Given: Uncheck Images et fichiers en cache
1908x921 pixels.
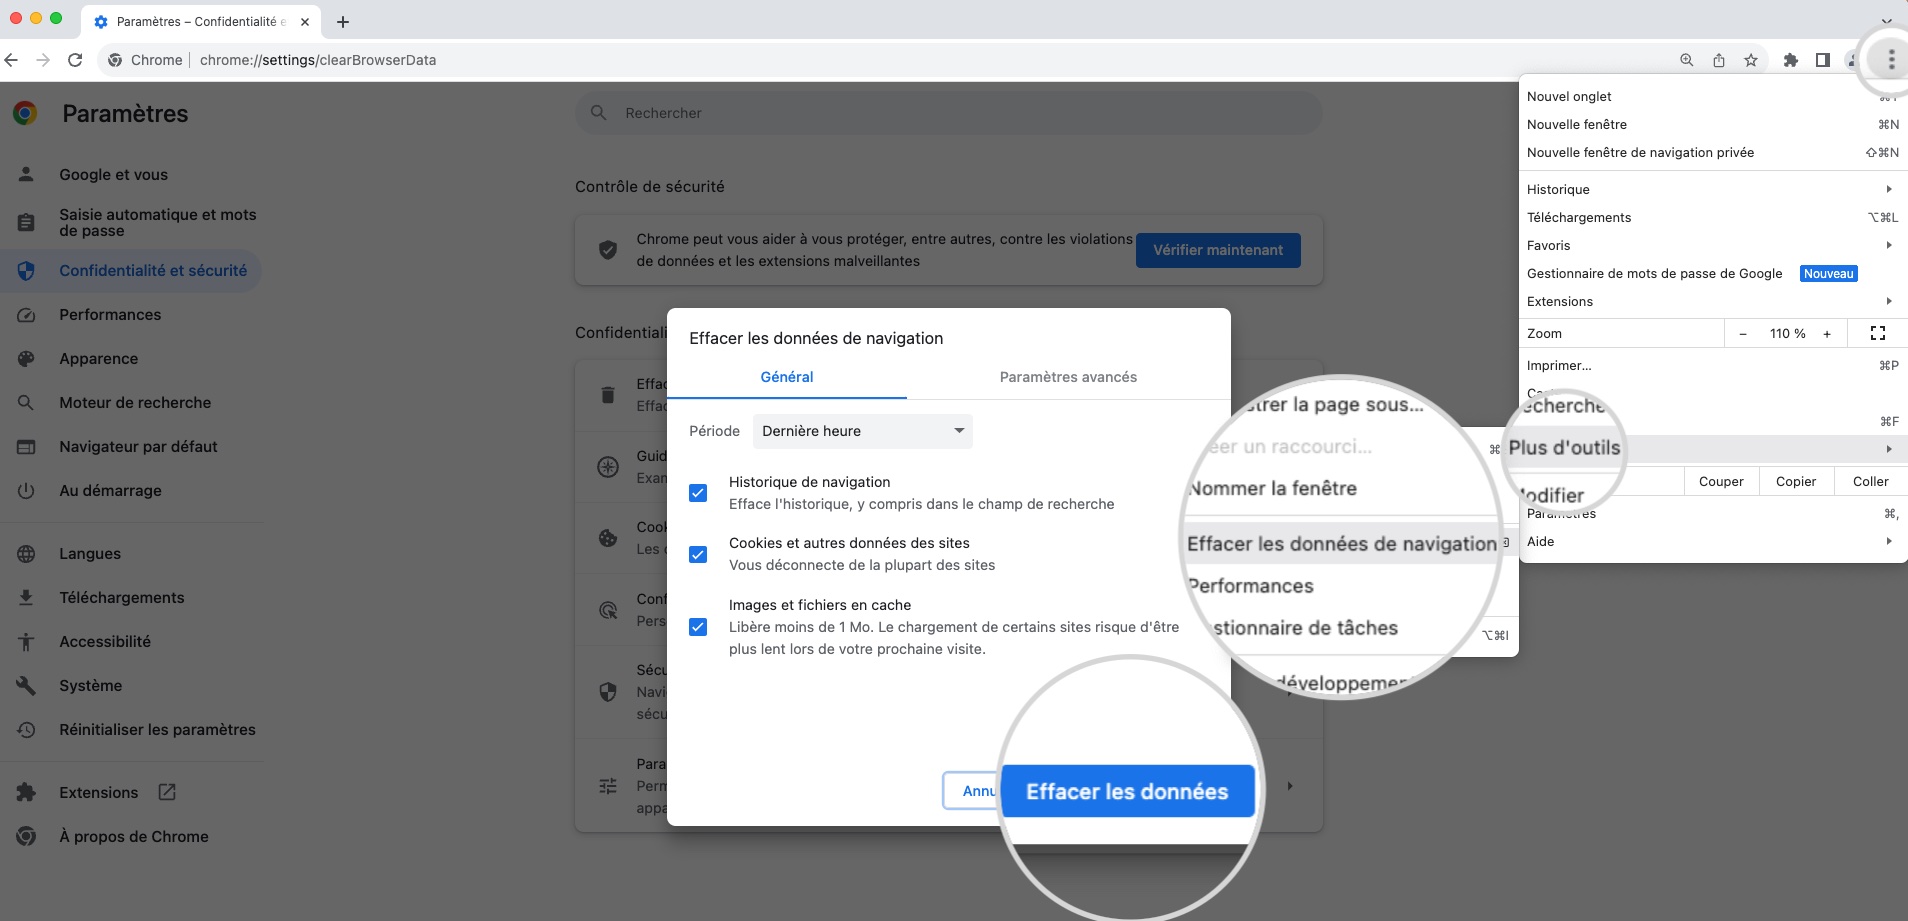Looking at the screenshot, I should pyautogui.click(x=698, y=627).
